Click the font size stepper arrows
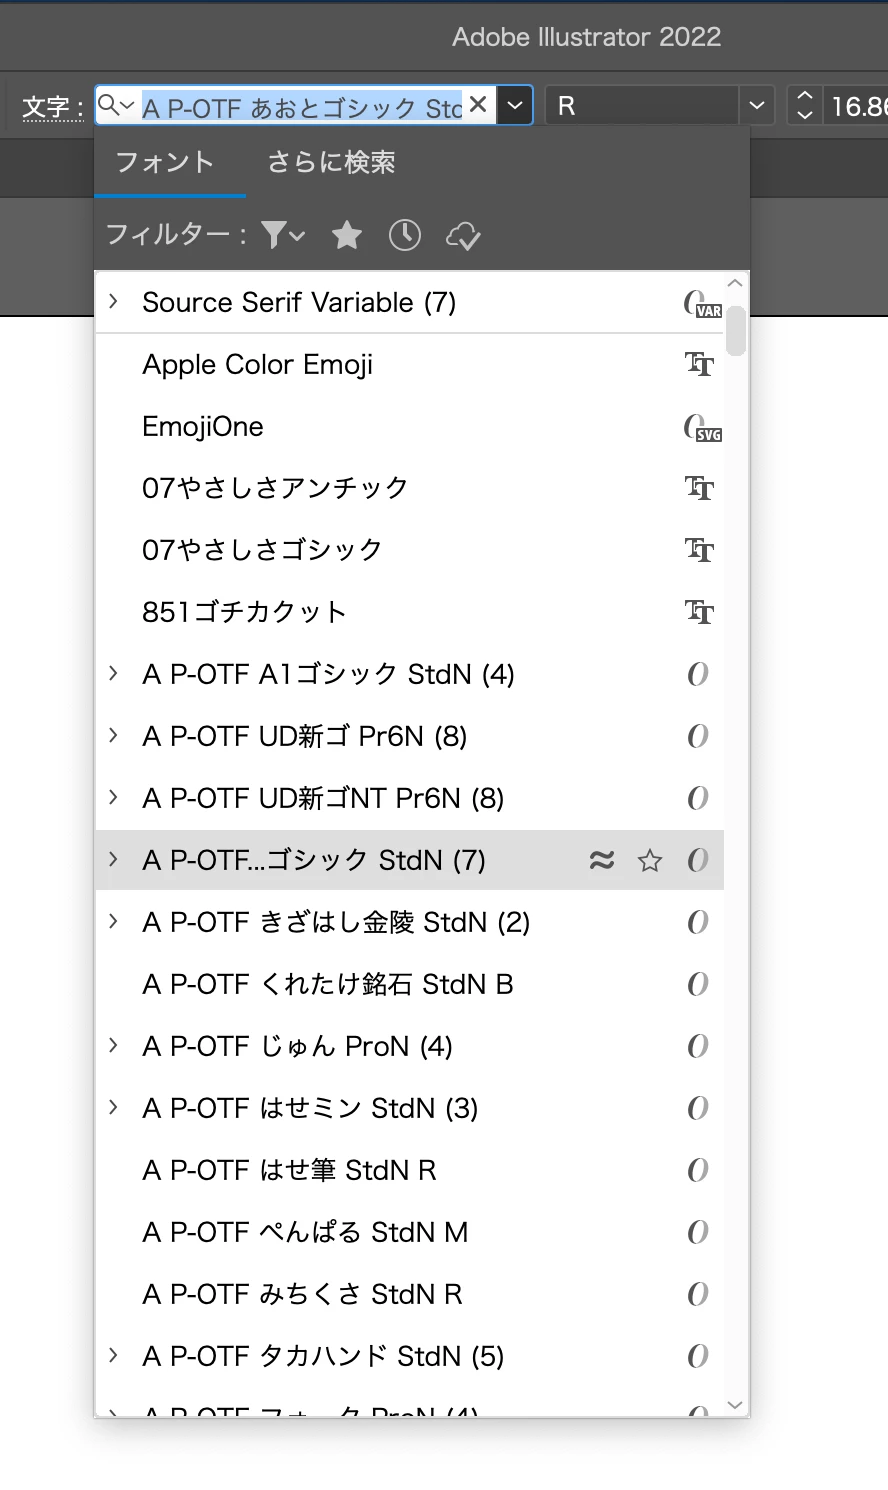This screenshot has width=888, height=1490. tap(805, 105)
